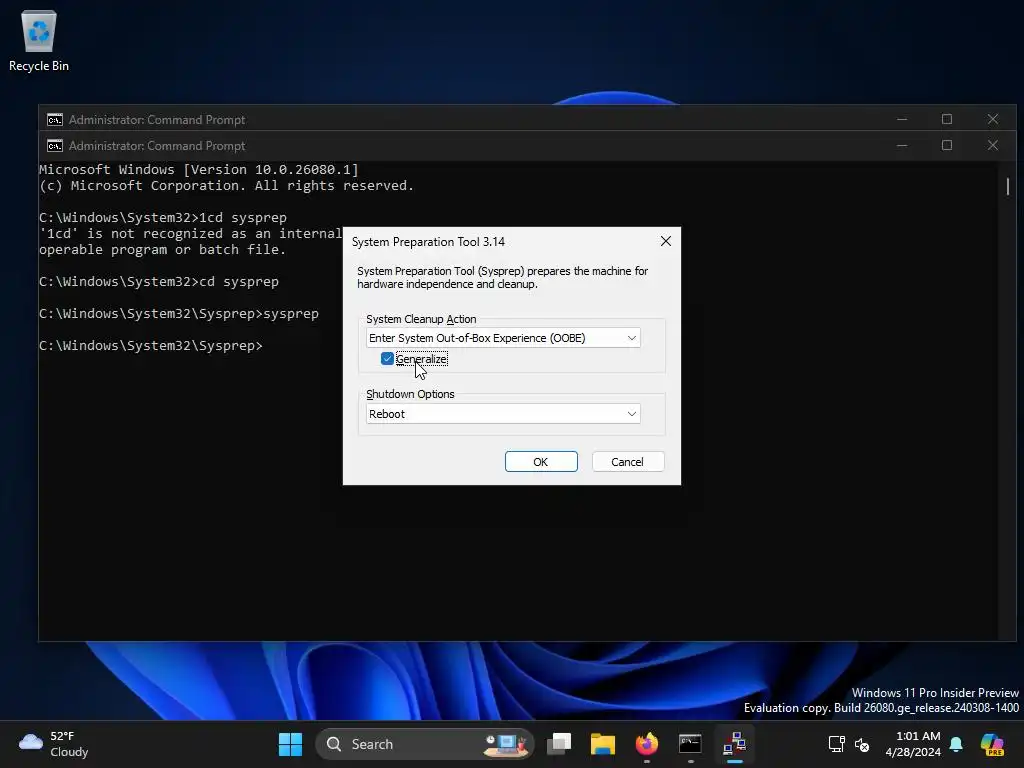Click the 'C:\Windows\System32\Sysprep>sysprep' line
This screenshot has height=768, width=1024.
tap(179, 313)
